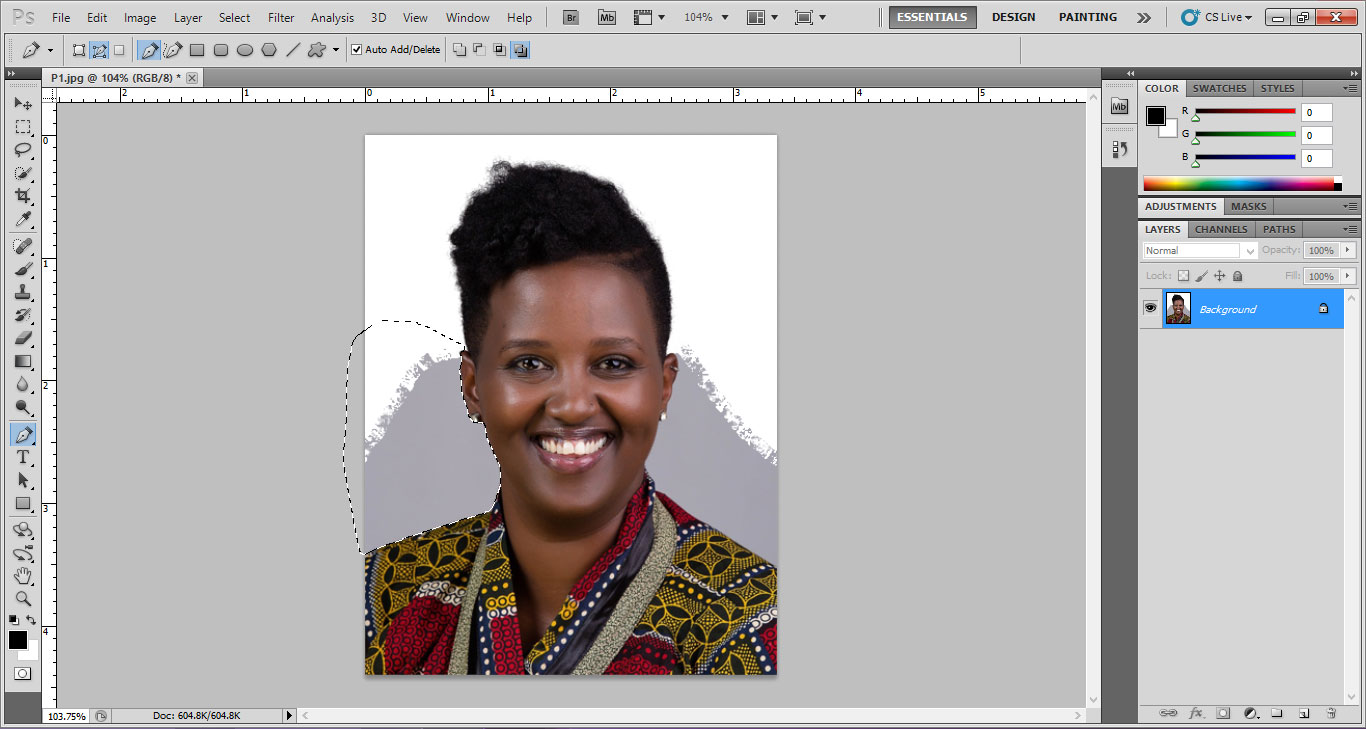Open the layer Fill slider arrow
Screen dimensions: 1366x729
pos(1348,276)
